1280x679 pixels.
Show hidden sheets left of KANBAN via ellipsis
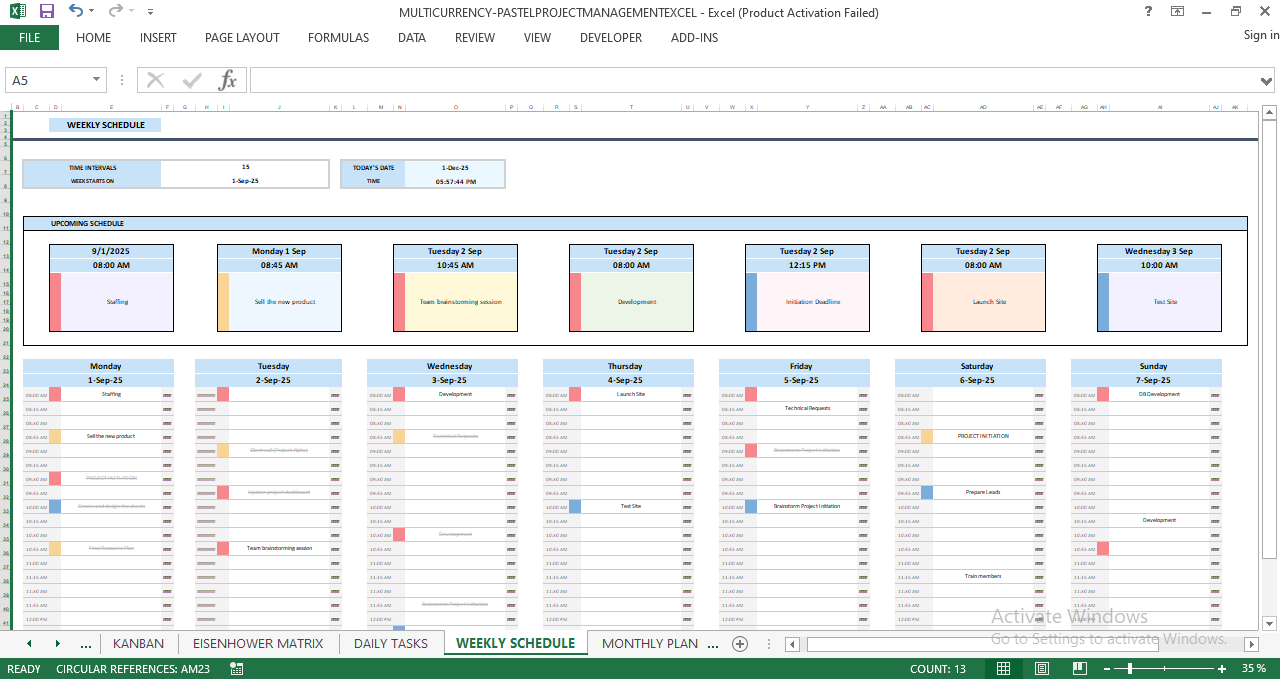pyautogui.click(x=85, y=644)
